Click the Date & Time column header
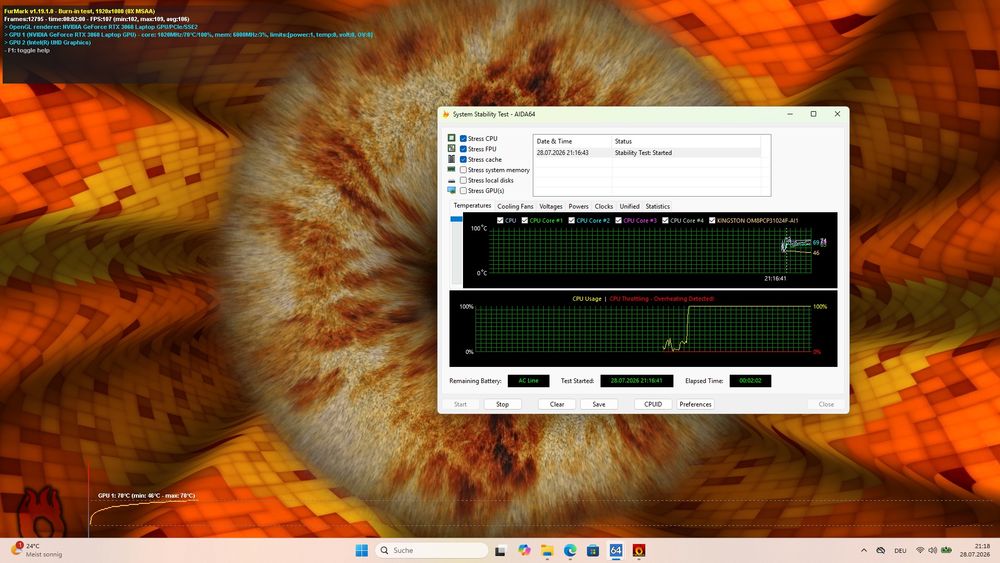The width and height of the screenshot is (1000, 563). point(573,141)
